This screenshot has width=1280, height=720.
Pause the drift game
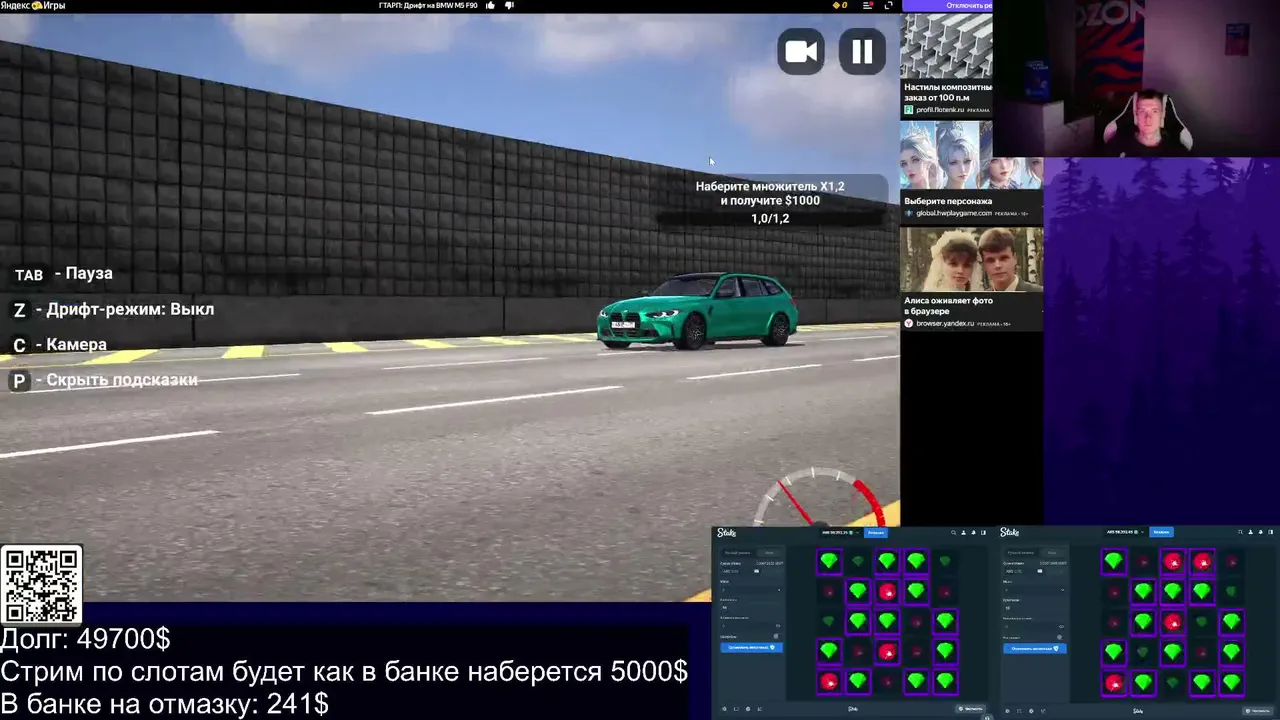click(x=862, y=52)
